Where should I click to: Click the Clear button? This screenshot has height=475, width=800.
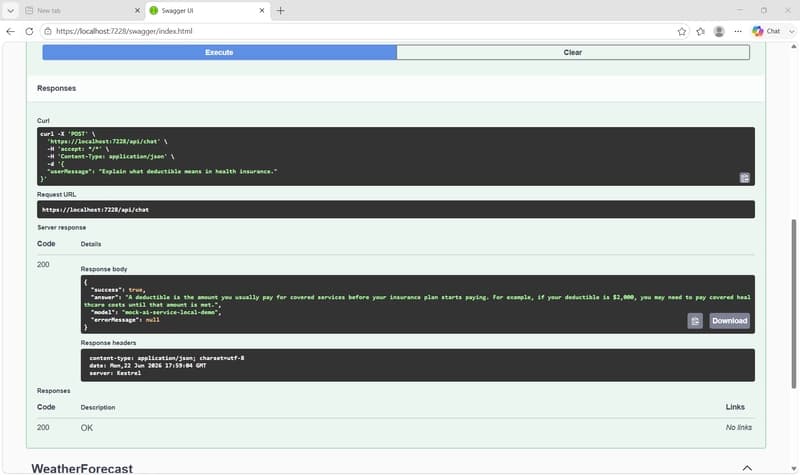pyautogui.click(x=573, y=52)
